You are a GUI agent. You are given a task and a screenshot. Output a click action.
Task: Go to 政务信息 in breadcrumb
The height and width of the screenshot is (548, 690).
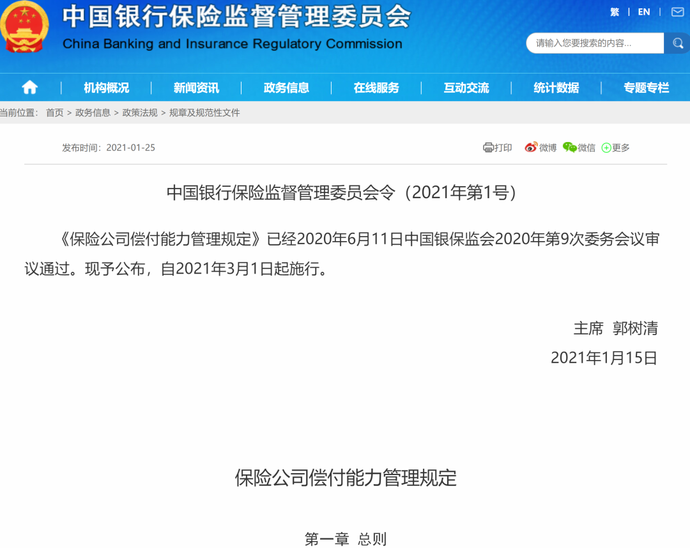[x=92, y=113]
